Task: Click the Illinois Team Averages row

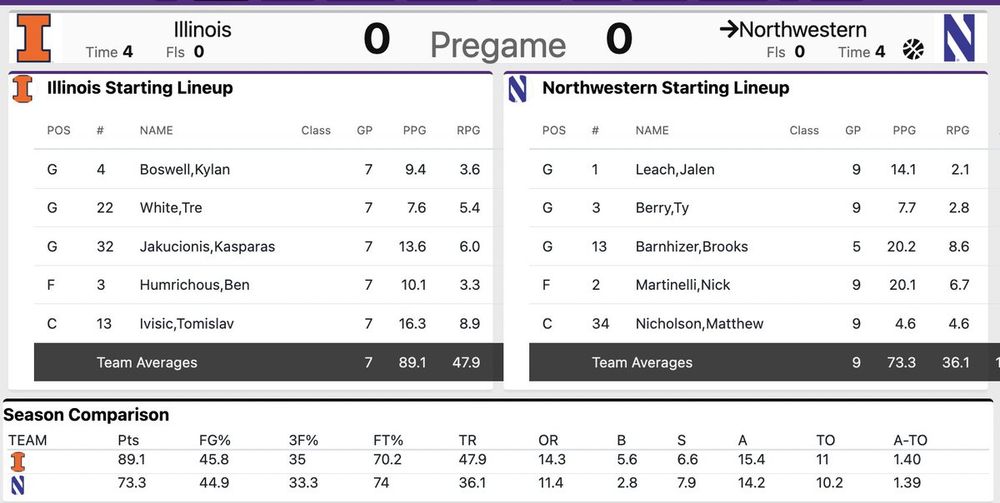Action: [x=147, y=362]
